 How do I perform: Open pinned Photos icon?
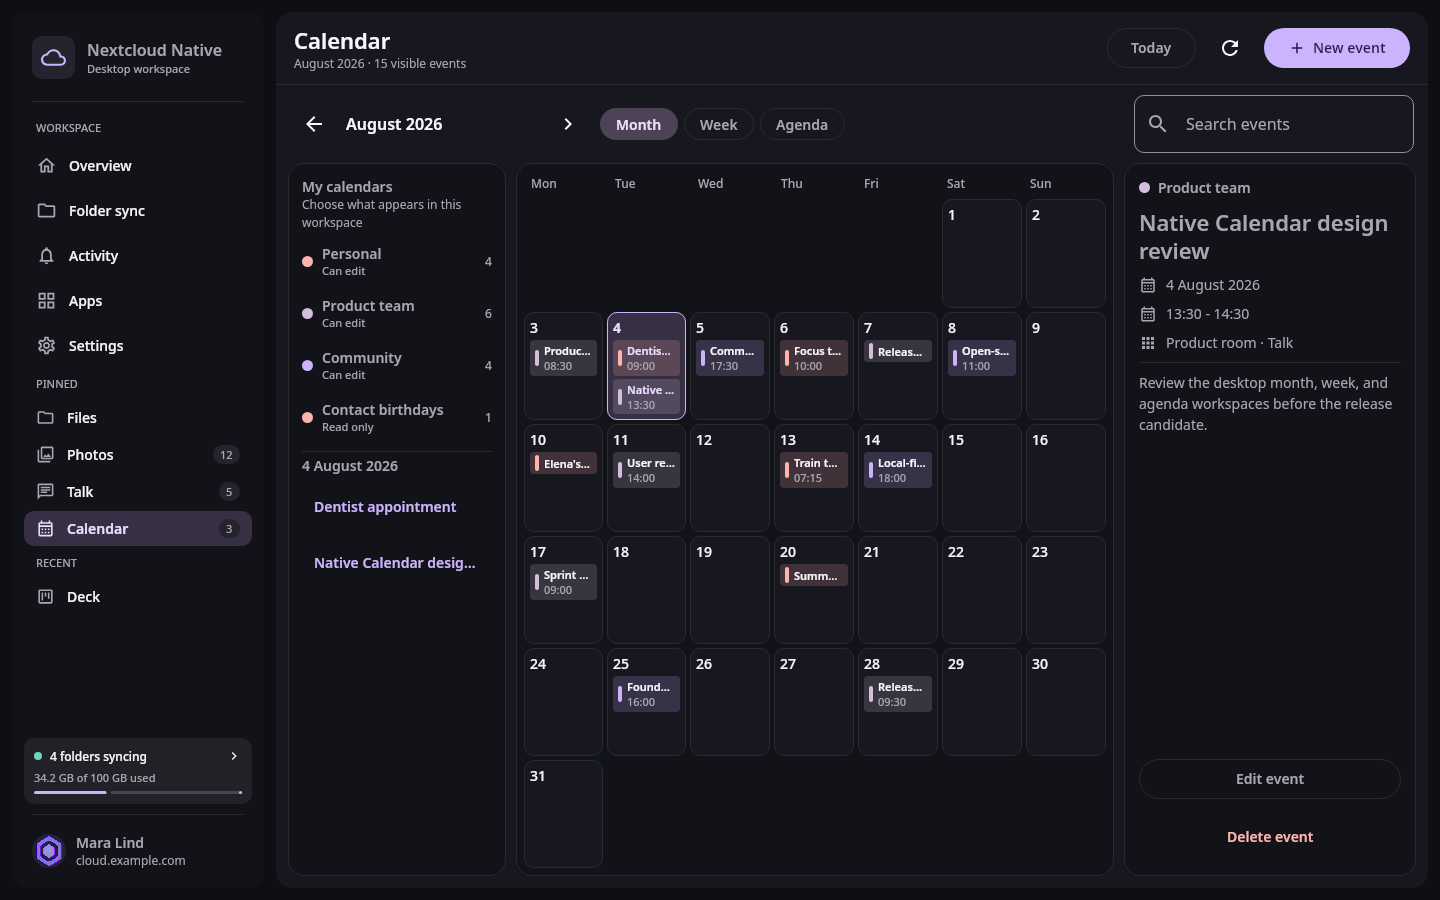click(45, 455)
